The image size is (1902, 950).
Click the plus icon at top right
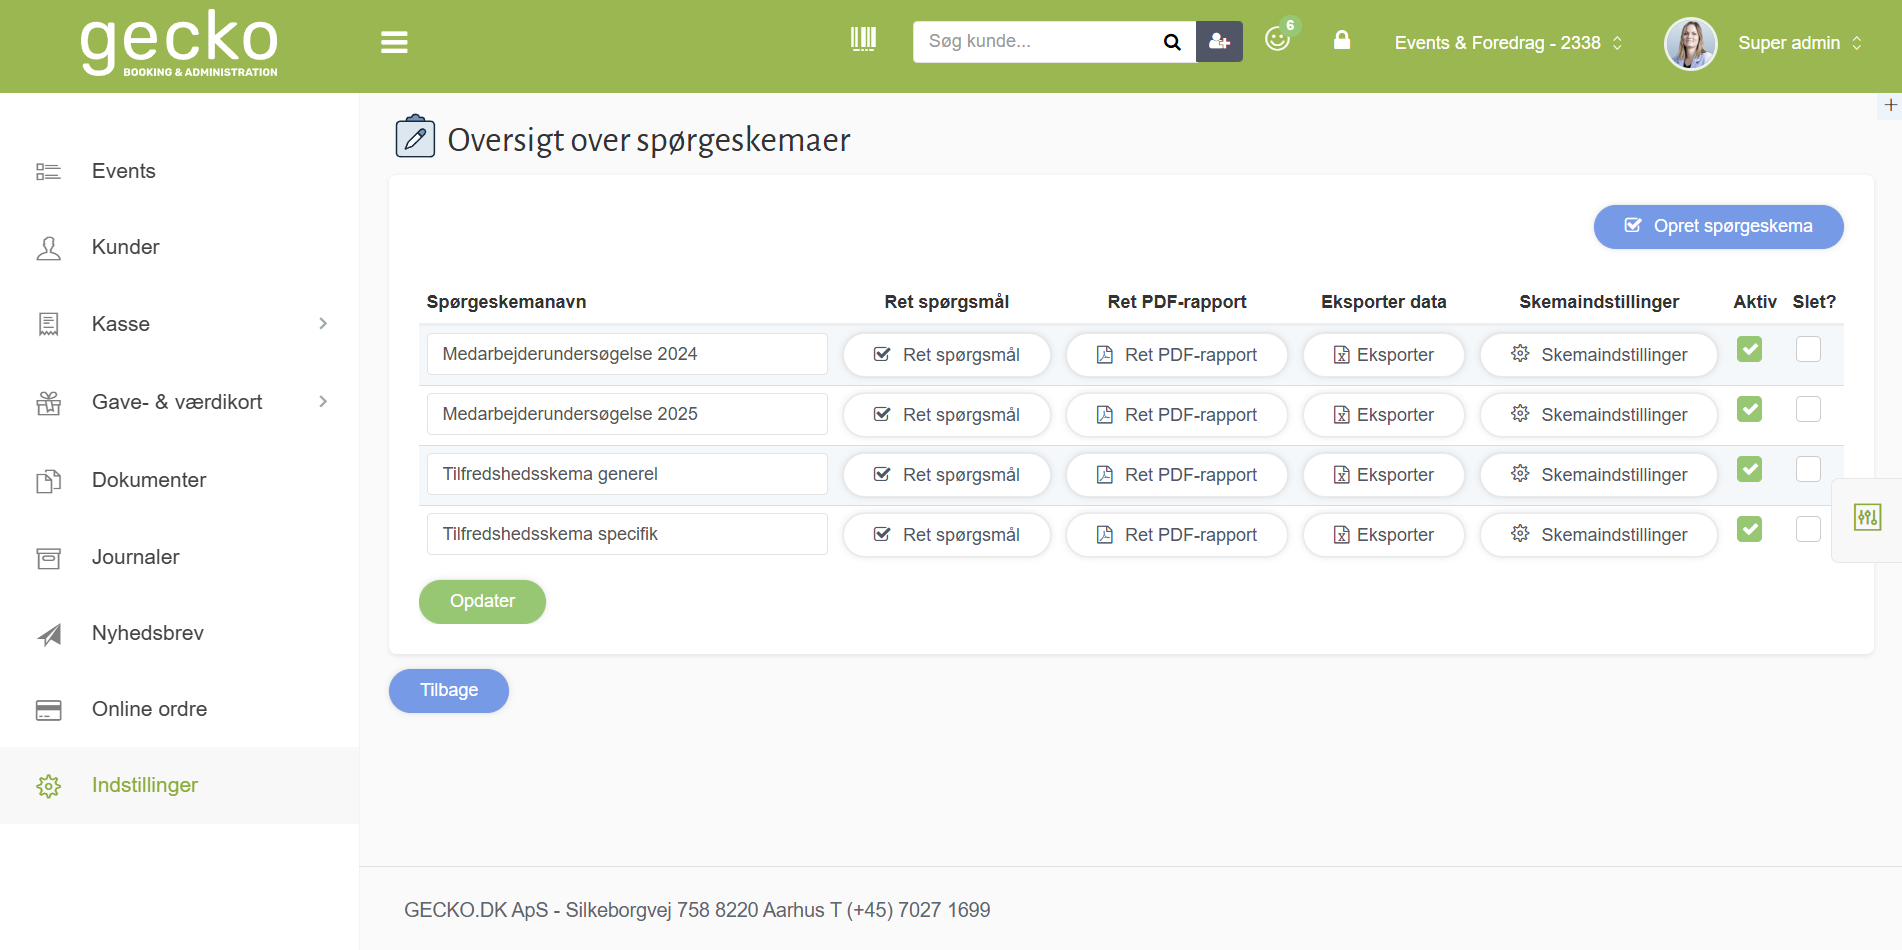coord(1890,105)
